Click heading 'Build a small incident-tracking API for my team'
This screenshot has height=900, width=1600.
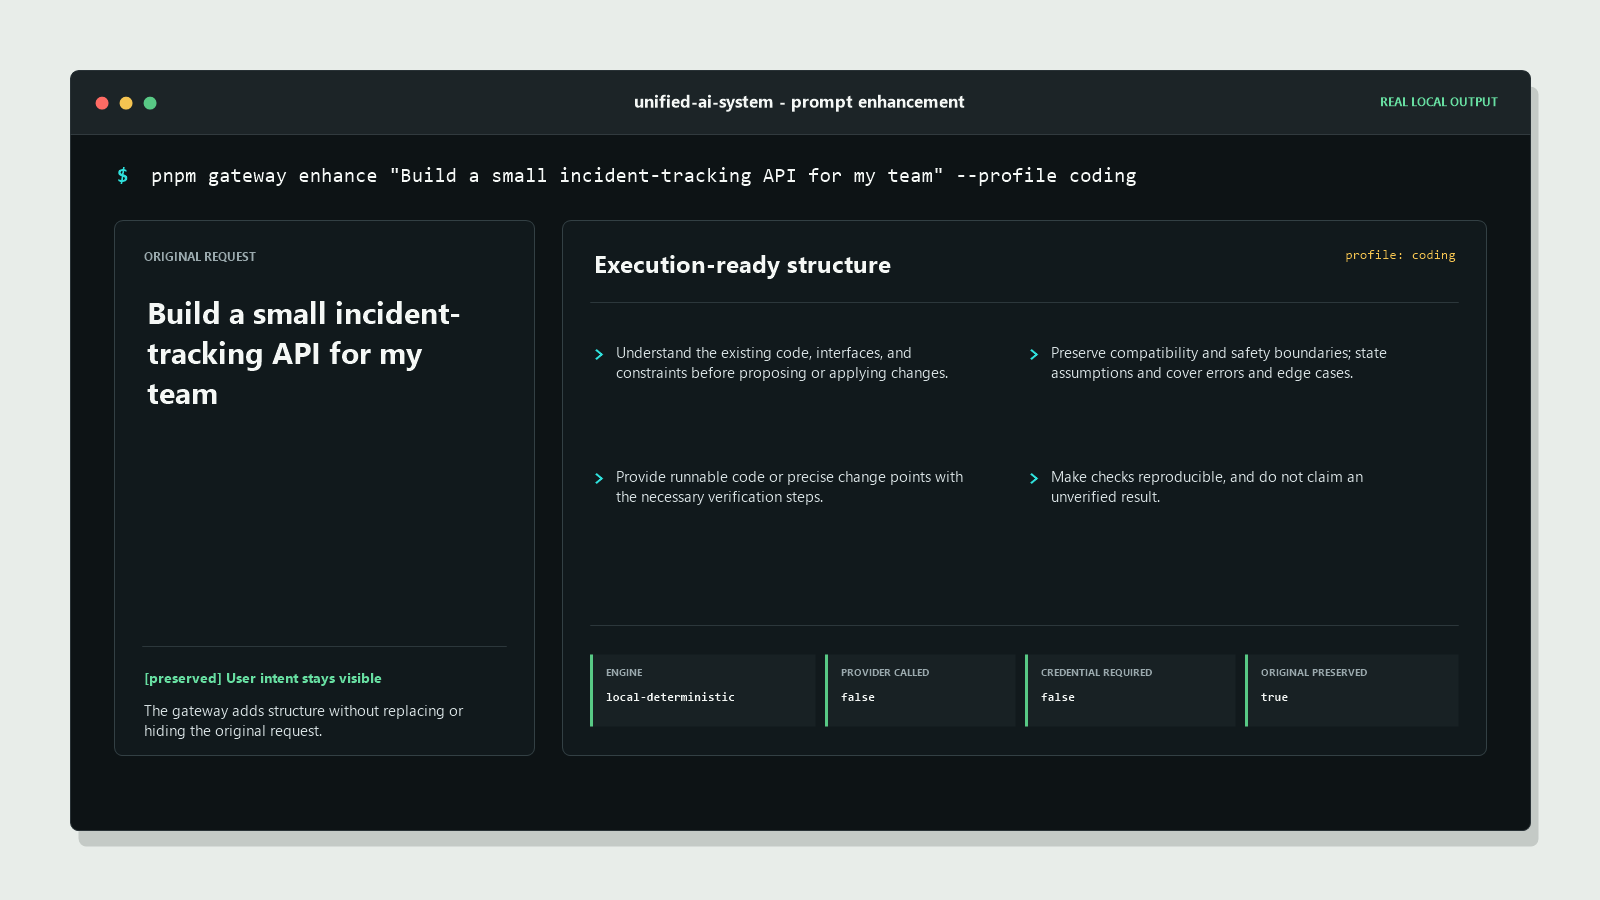tap(304, 354)
